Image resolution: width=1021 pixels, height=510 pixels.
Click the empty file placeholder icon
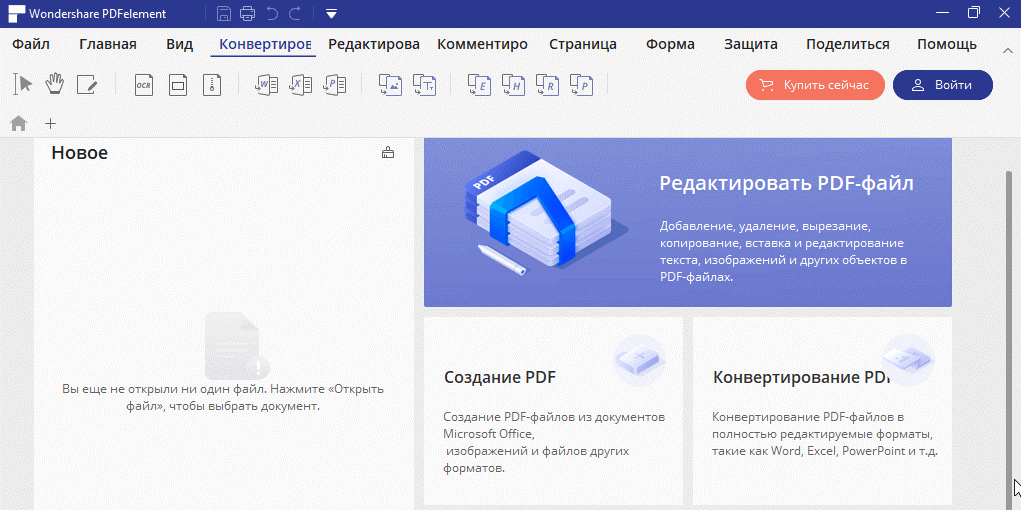click(x=236, y=345)
